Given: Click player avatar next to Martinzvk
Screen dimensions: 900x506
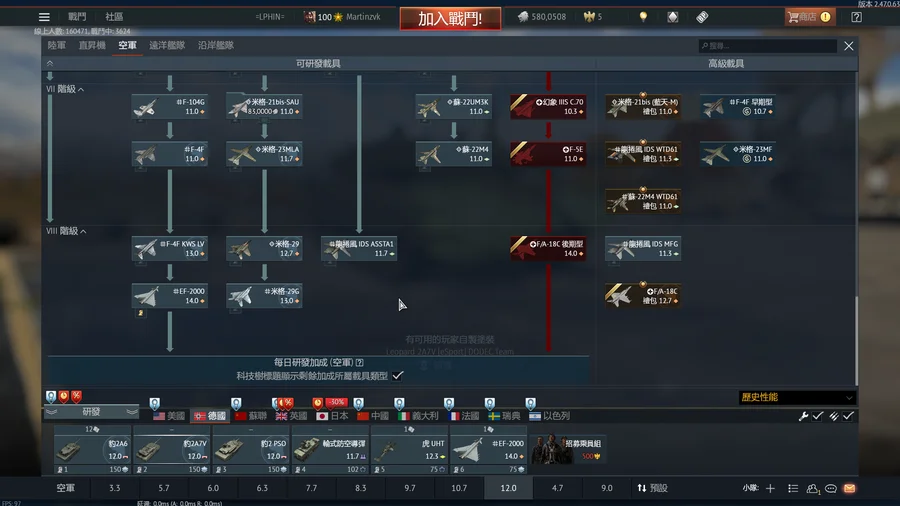Looking at the screenshot, I should click(309, 17).
